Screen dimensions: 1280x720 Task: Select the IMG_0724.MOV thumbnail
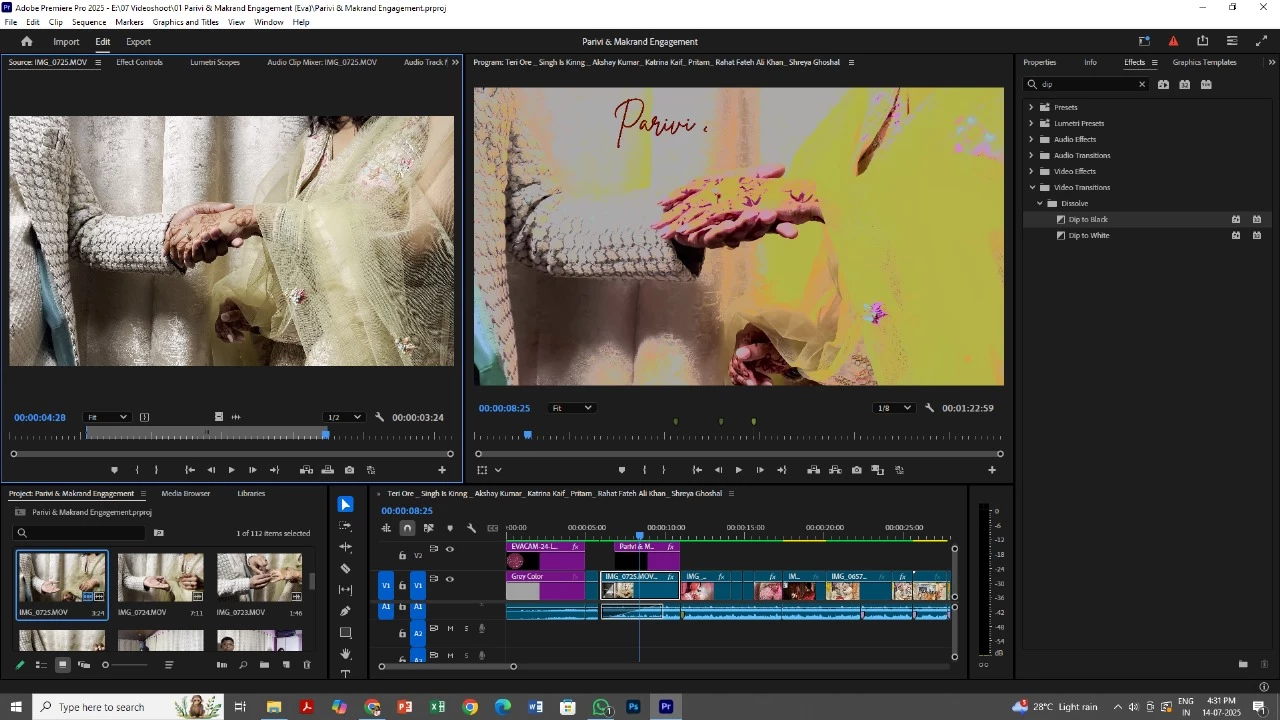pos(160,578)
